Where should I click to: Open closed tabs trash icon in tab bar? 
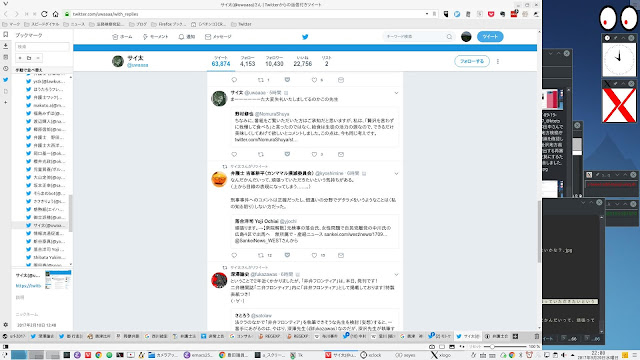point(536,336)
